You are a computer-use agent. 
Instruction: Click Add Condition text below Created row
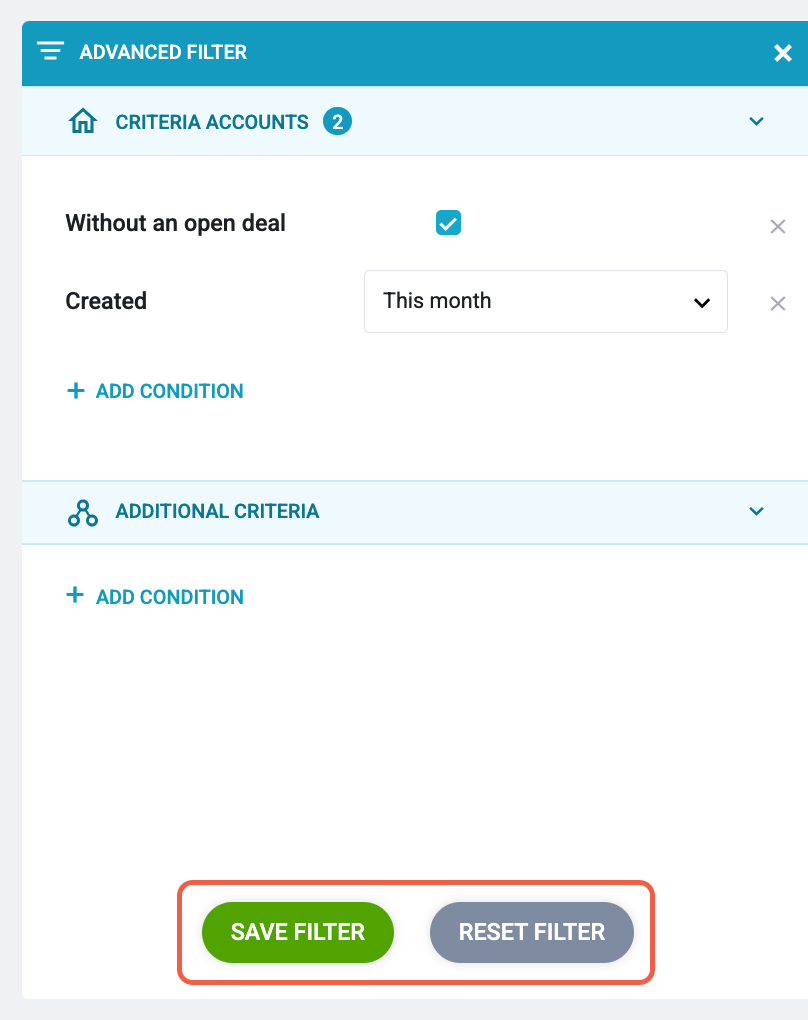[x=170, y=391]
